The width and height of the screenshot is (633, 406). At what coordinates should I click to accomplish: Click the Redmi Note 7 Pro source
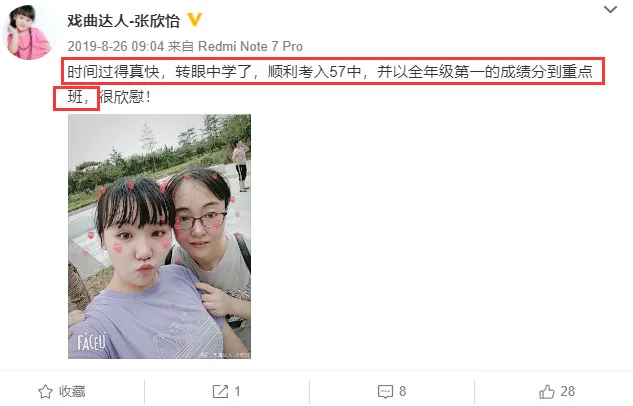click(x=250, y=46)
